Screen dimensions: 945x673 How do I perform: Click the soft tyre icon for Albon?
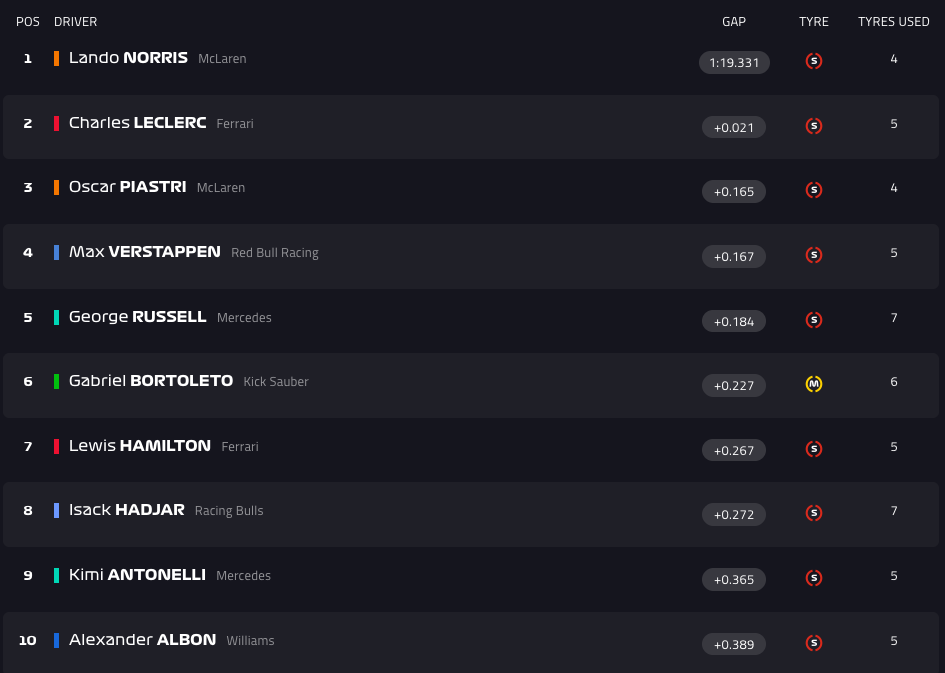pos(814,643)
